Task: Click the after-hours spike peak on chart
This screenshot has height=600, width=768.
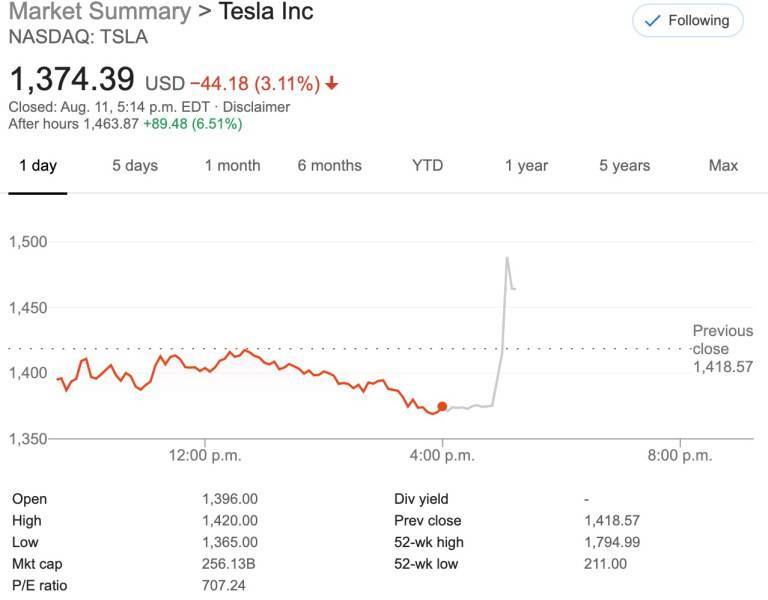Action: (x=507, y=258)
